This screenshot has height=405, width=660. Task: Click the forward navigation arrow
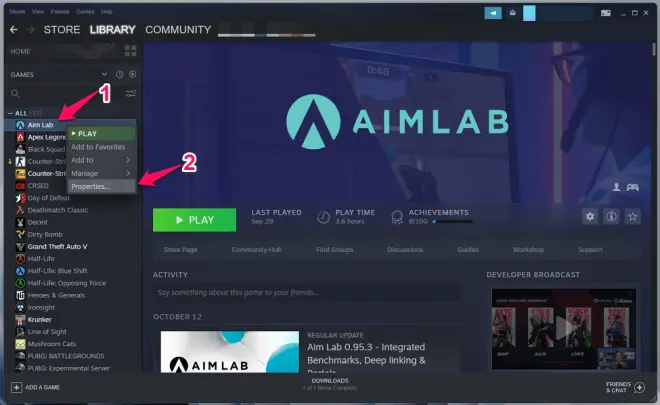[30, 29]
